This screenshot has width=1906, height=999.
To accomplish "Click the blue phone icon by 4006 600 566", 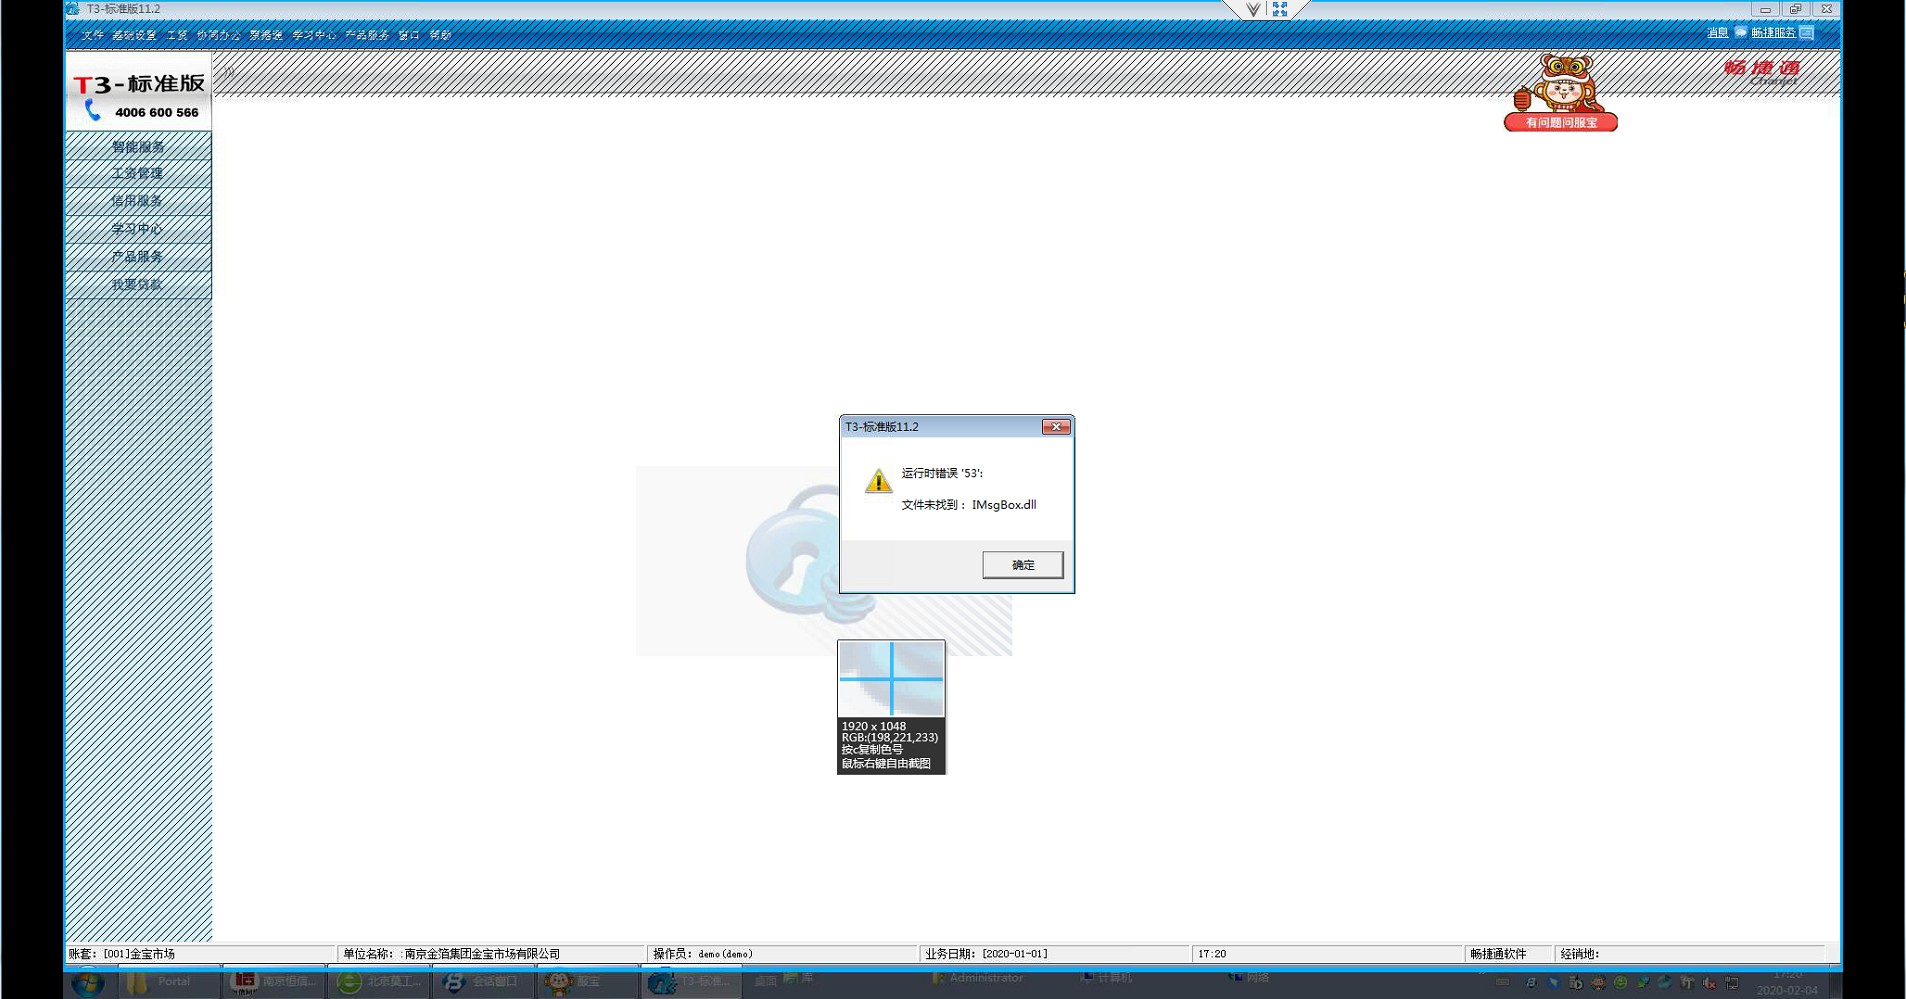I will click(93, 111).
